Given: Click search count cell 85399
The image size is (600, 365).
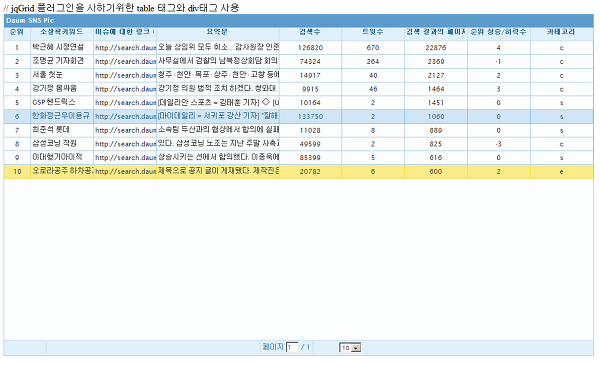Looking at the screenshot, I should click(x=310, y=158).
